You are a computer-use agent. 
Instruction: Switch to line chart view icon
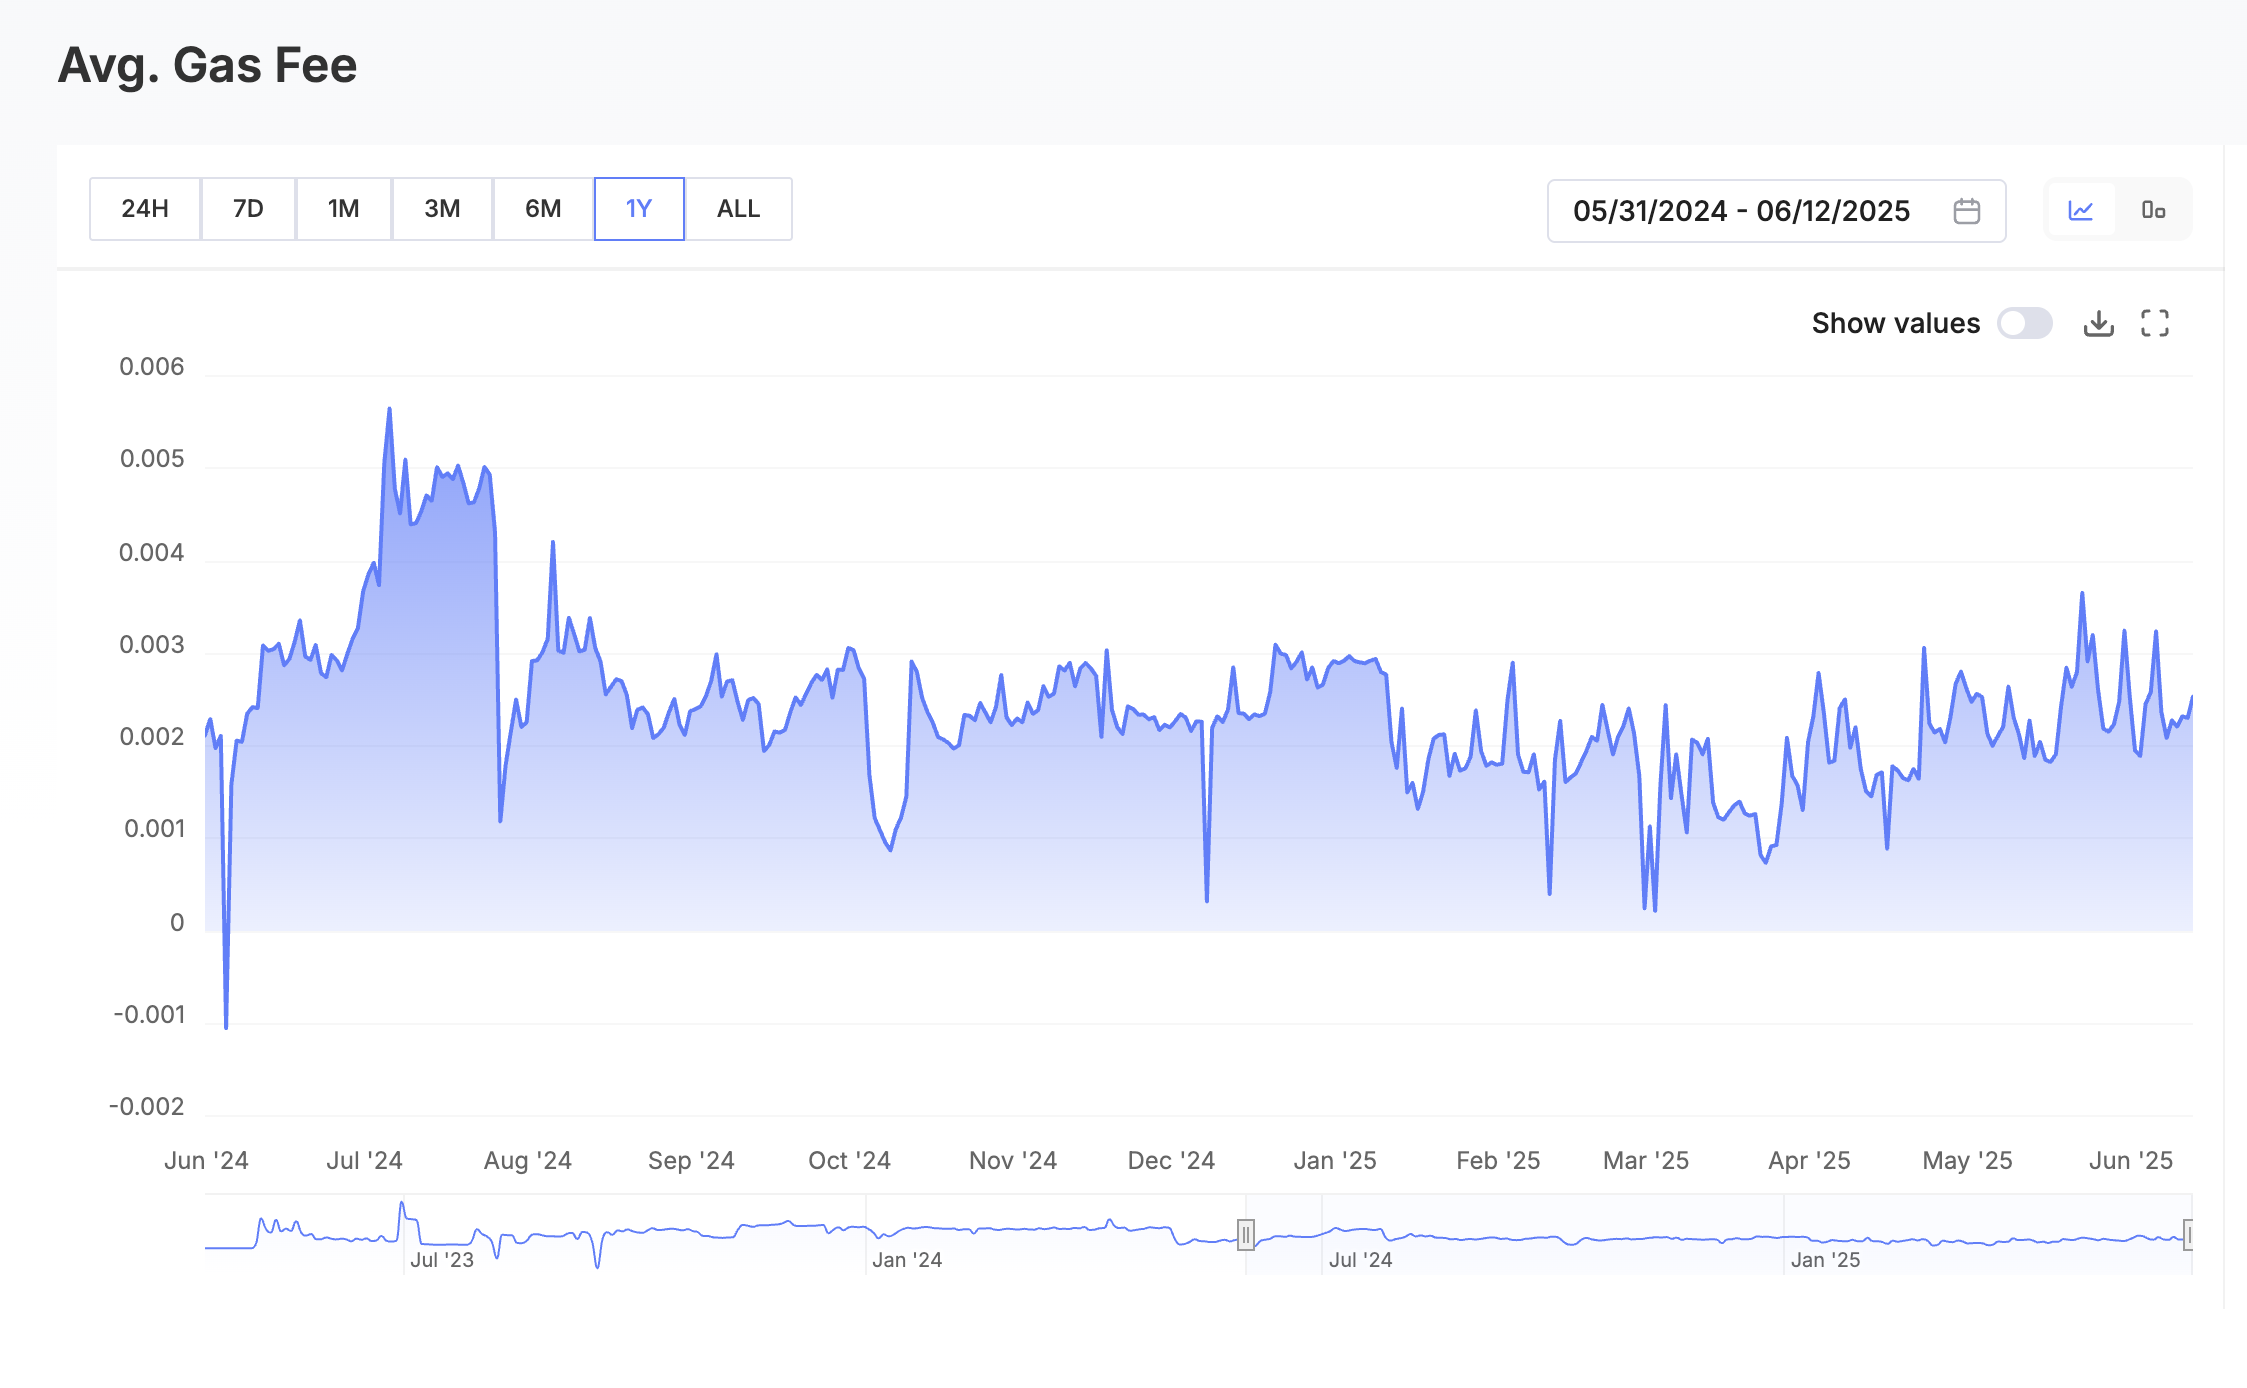point(2081,210)
